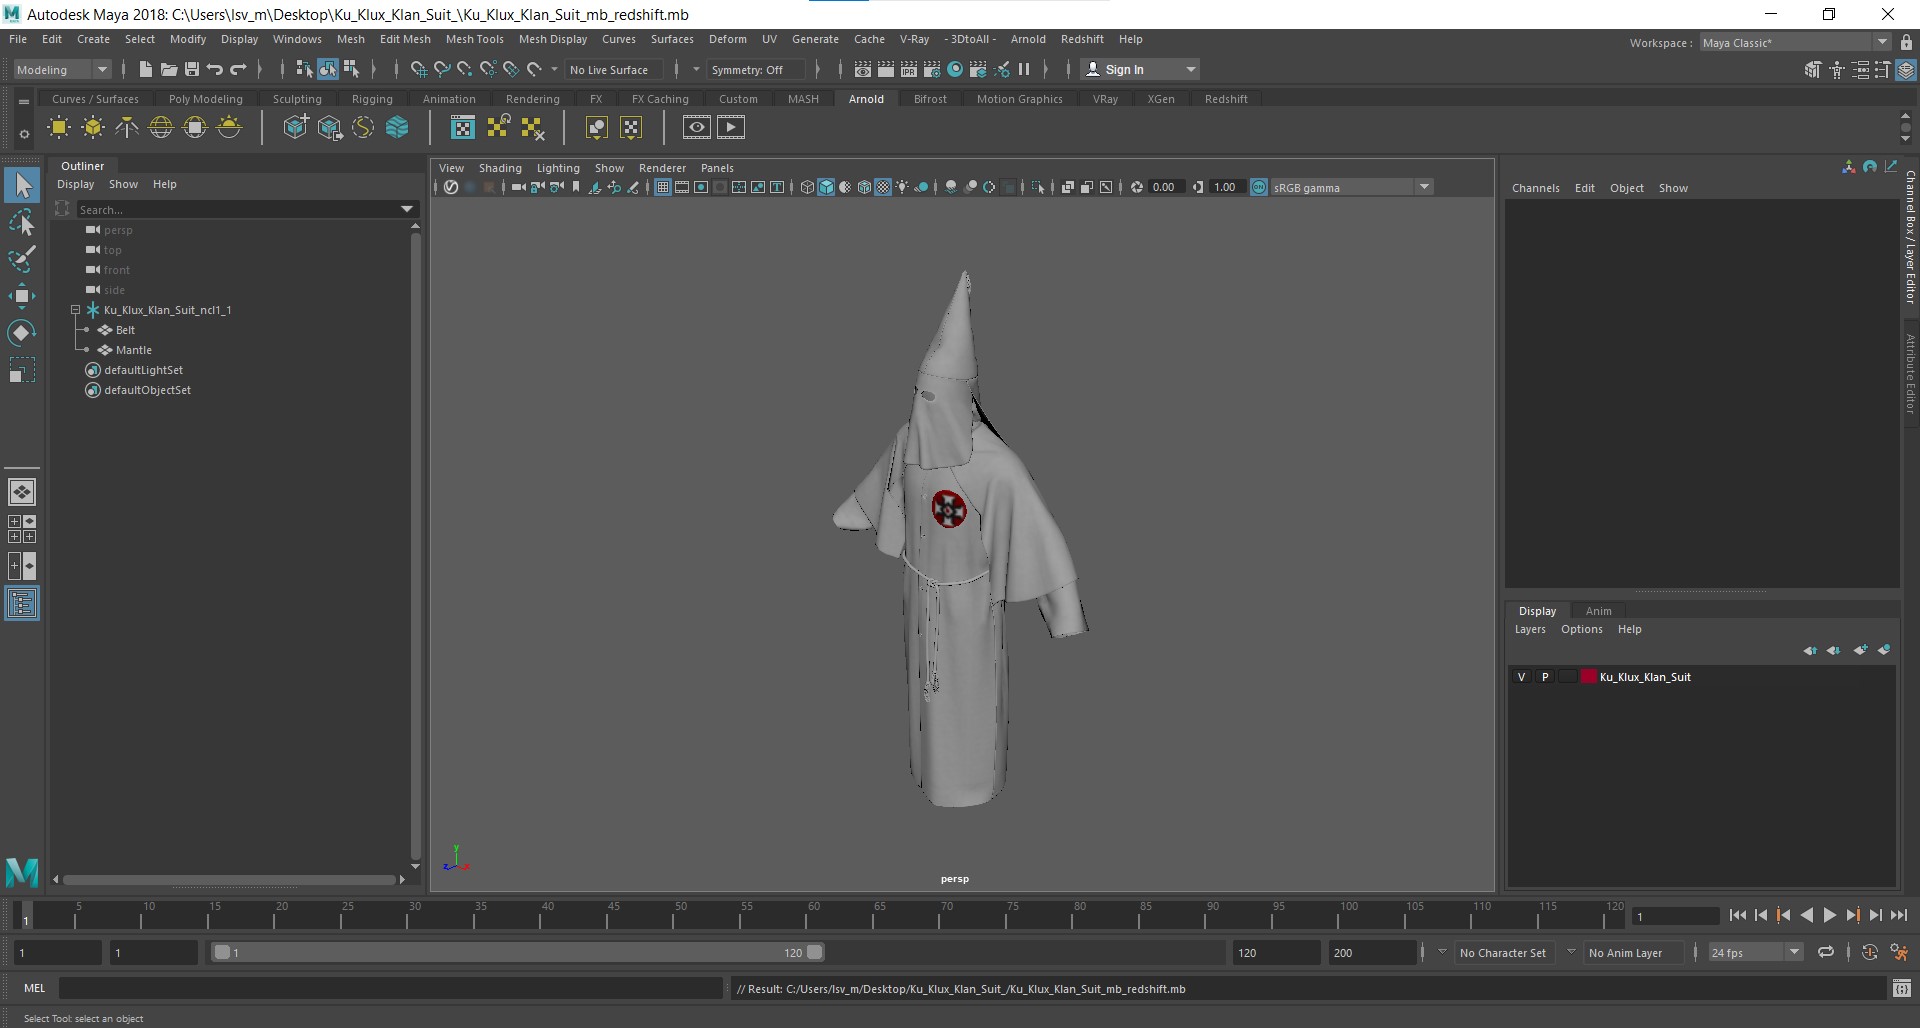Open the sRGB gamma view transform dropdown
The width and height of the screenshot is (1920, 1028).
click(1351, 187)
